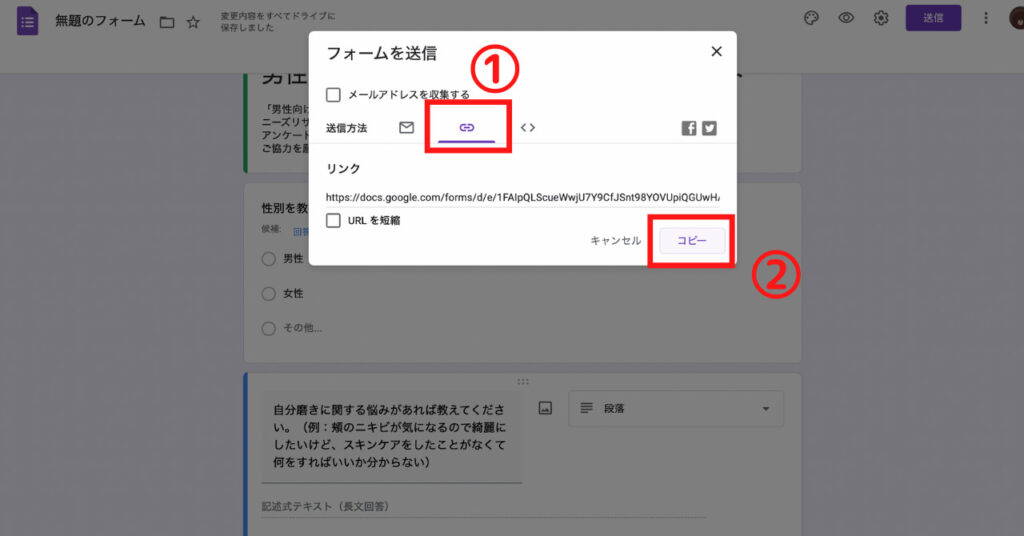Screen dimensions: 1024x536
Task: Open the more options three-dot menu
Action: [x=986, y=19]
